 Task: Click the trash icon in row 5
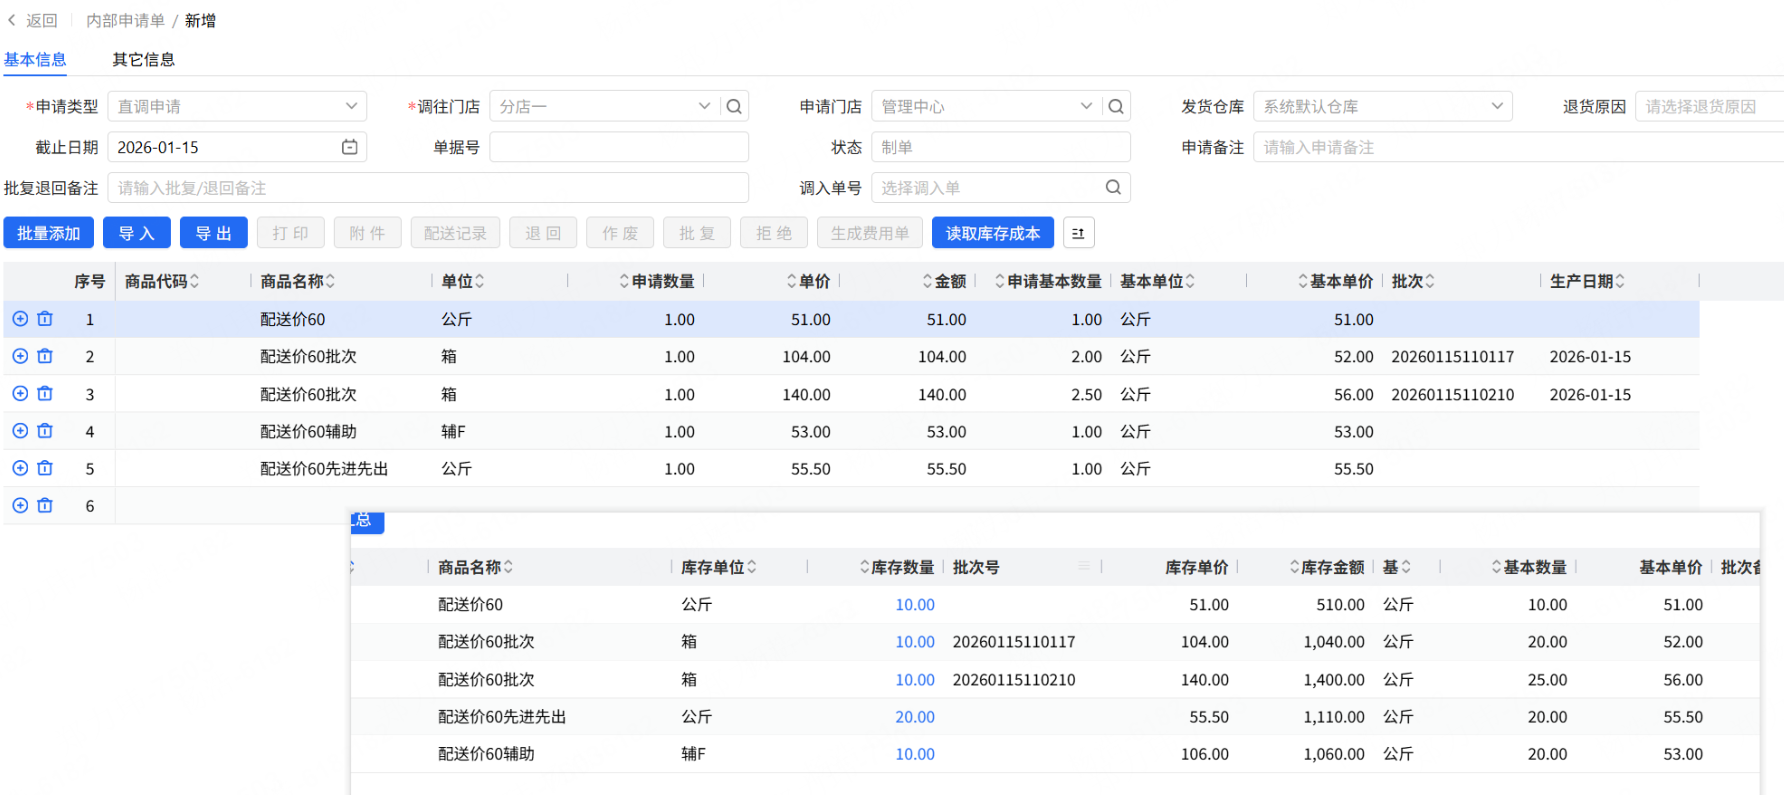pyautogui.click(x=45, y=468)
